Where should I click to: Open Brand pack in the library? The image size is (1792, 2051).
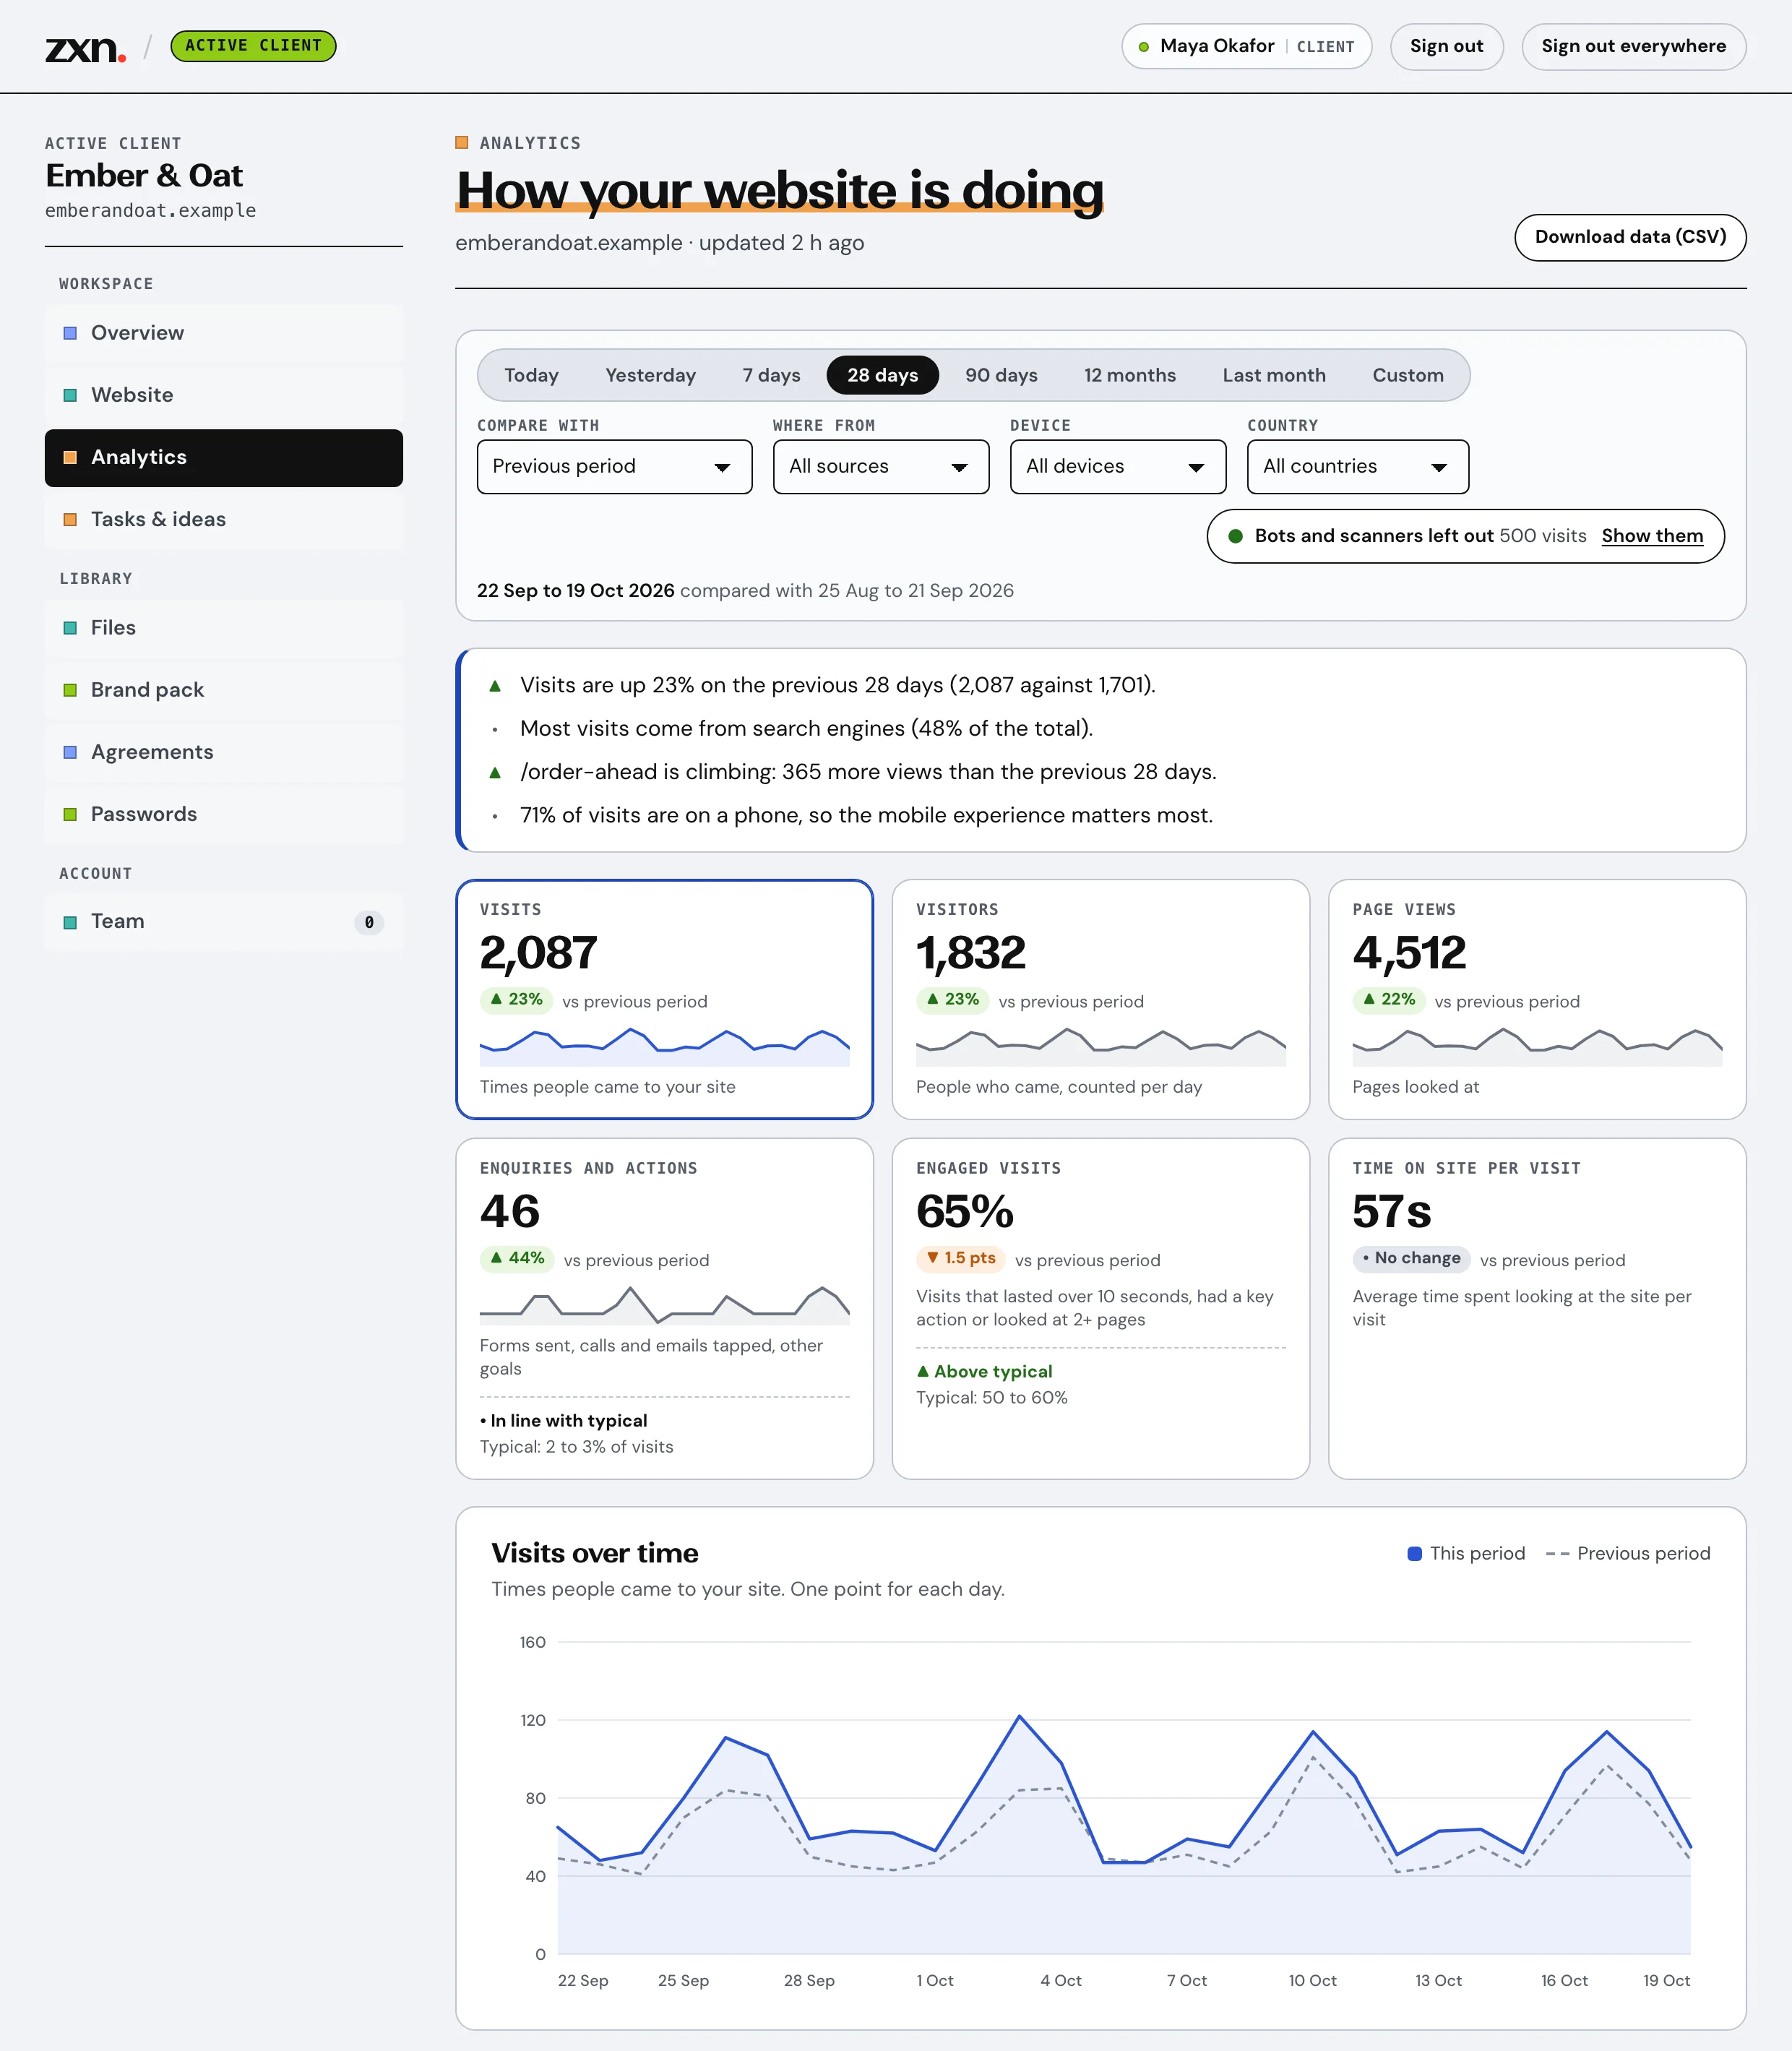tap(224, 690)
